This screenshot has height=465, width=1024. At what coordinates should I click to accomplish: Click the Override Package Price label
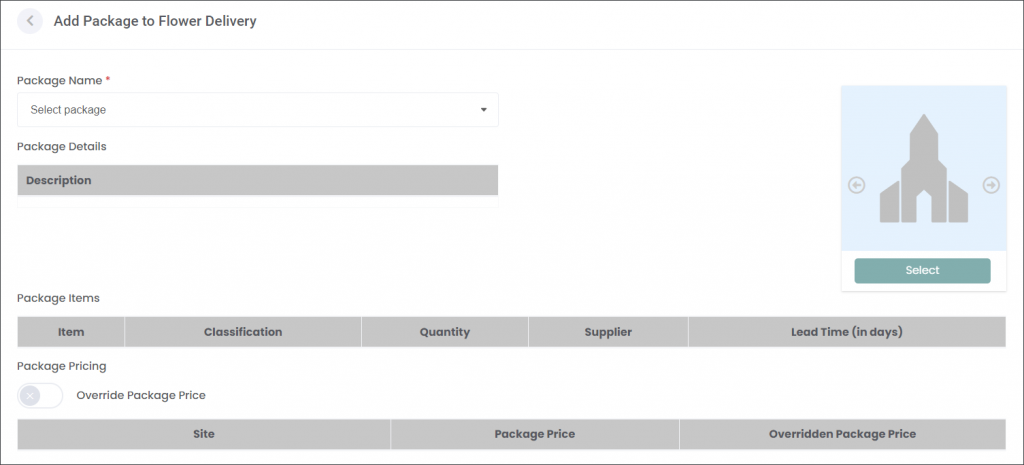click(141, 396)
